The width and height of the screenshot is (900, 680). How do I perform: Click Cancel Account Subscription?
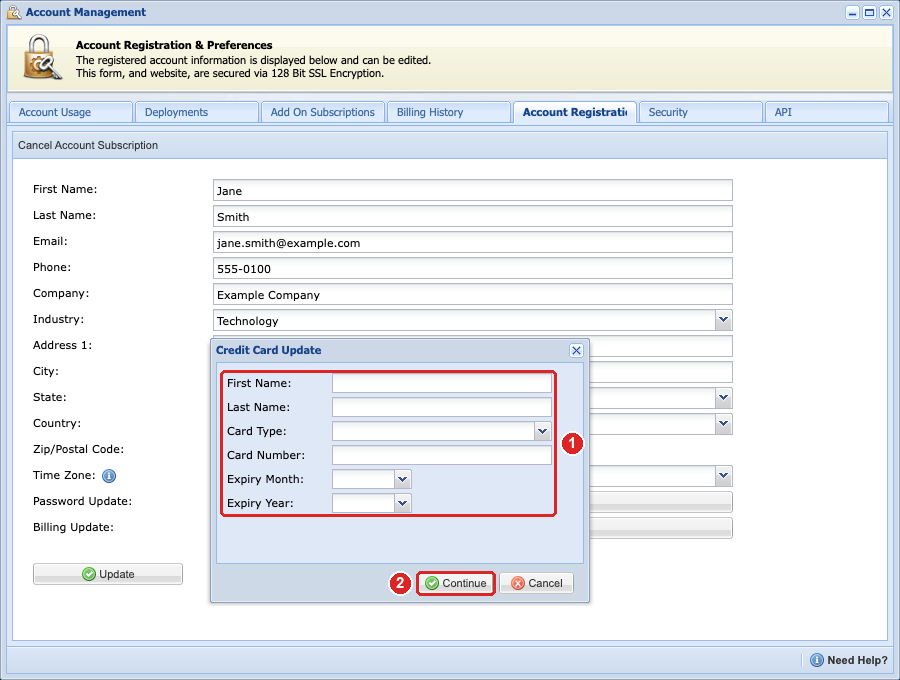coord(88,146)
